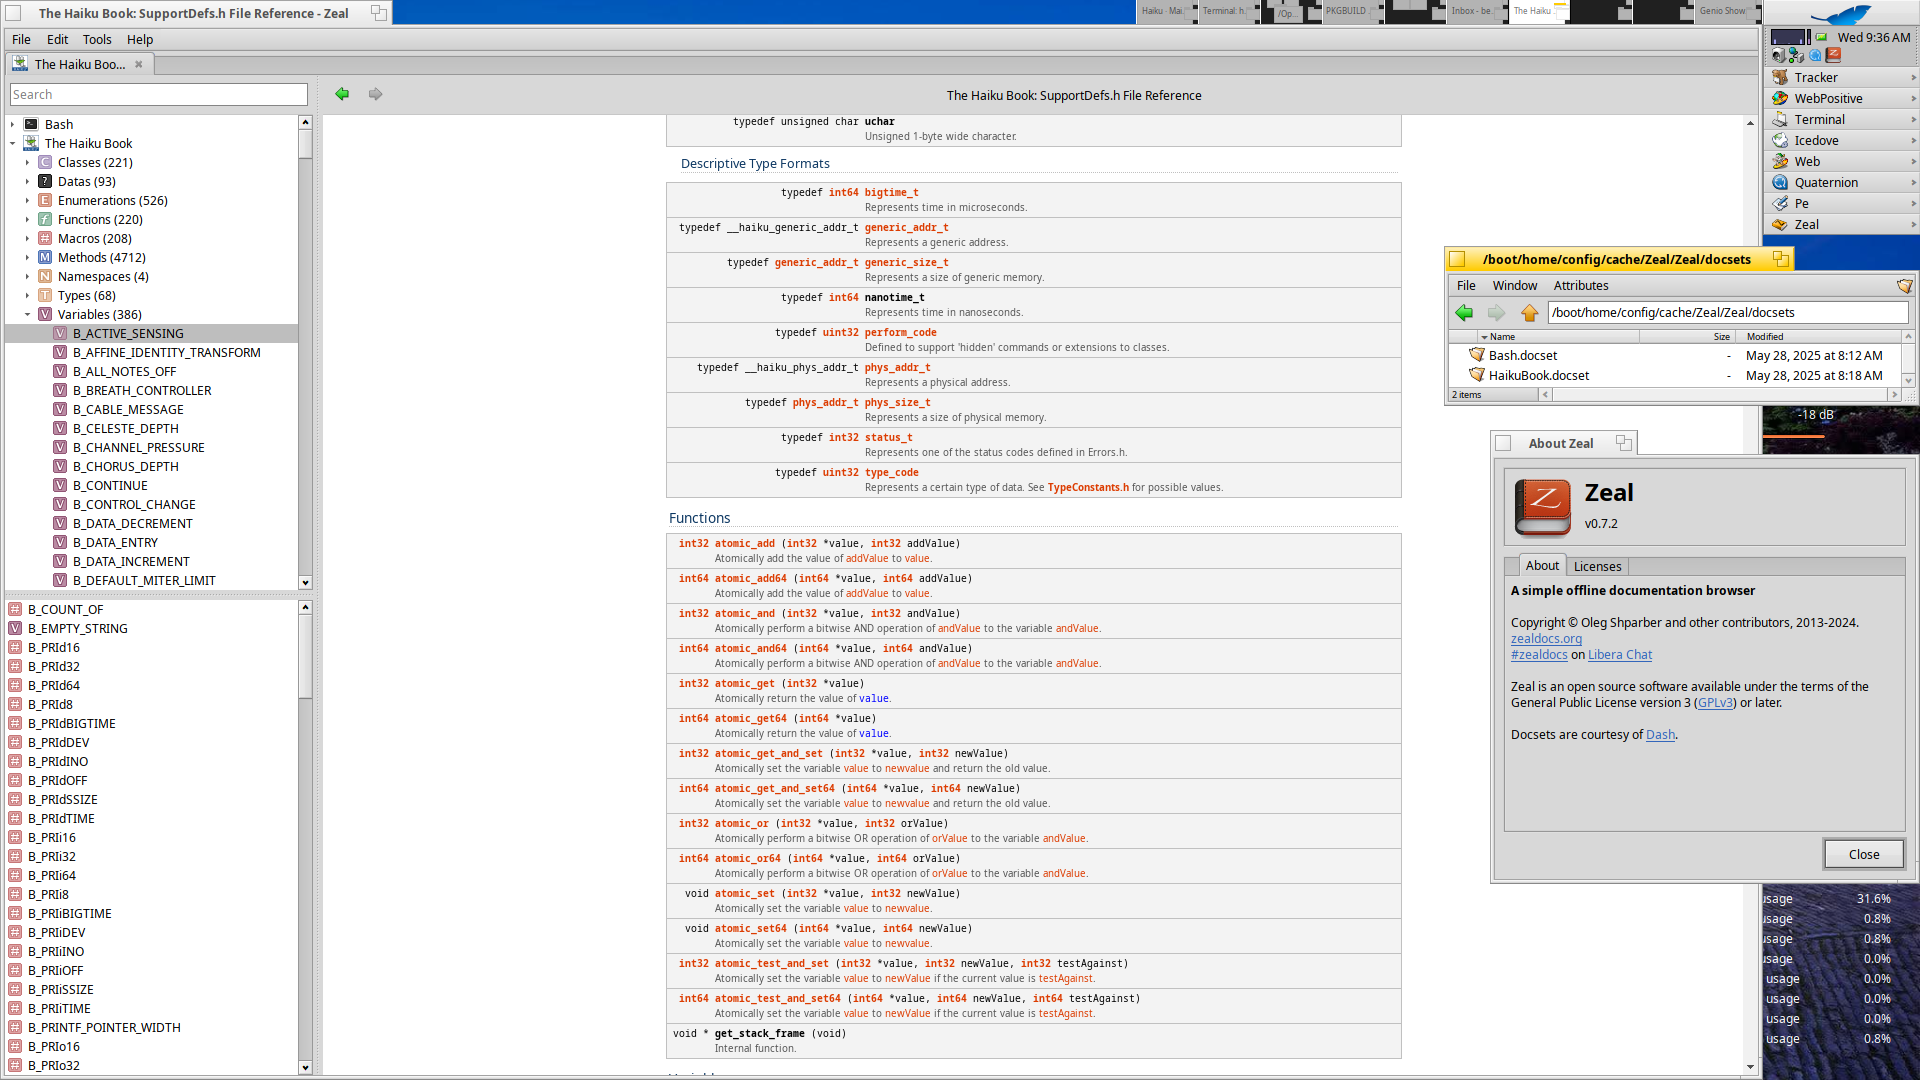Click the documentation page vertical scrollbar
Image resolution: width=1920 pixels, height=1080 pixels.
tap(1750, 595)
